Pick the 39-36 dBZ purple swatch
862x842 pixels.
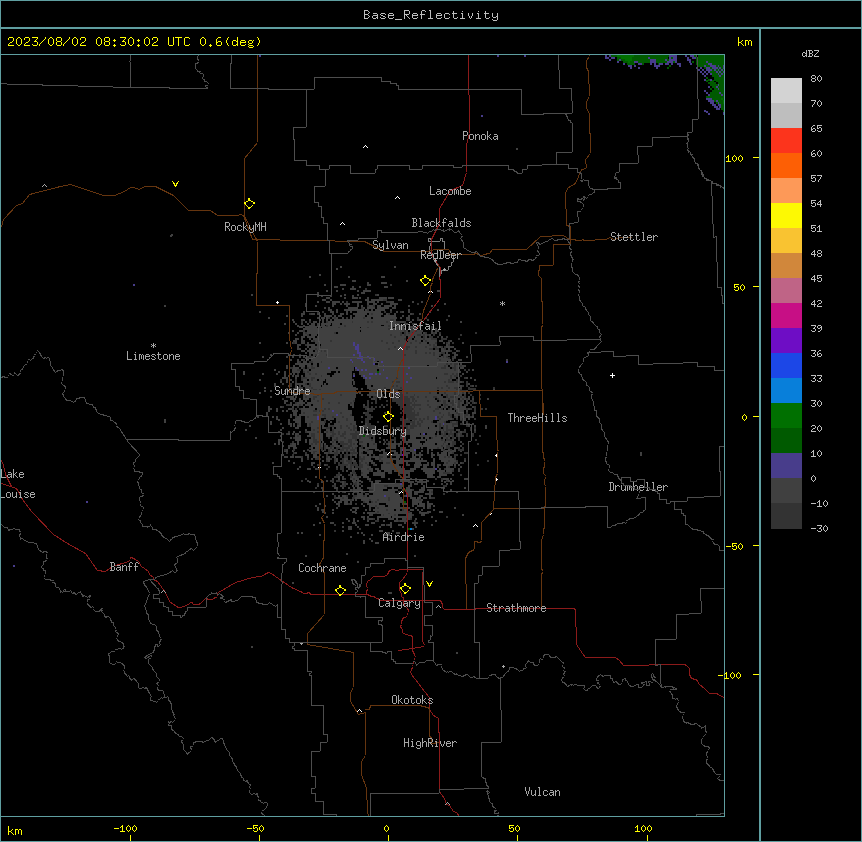coord(786,341)
